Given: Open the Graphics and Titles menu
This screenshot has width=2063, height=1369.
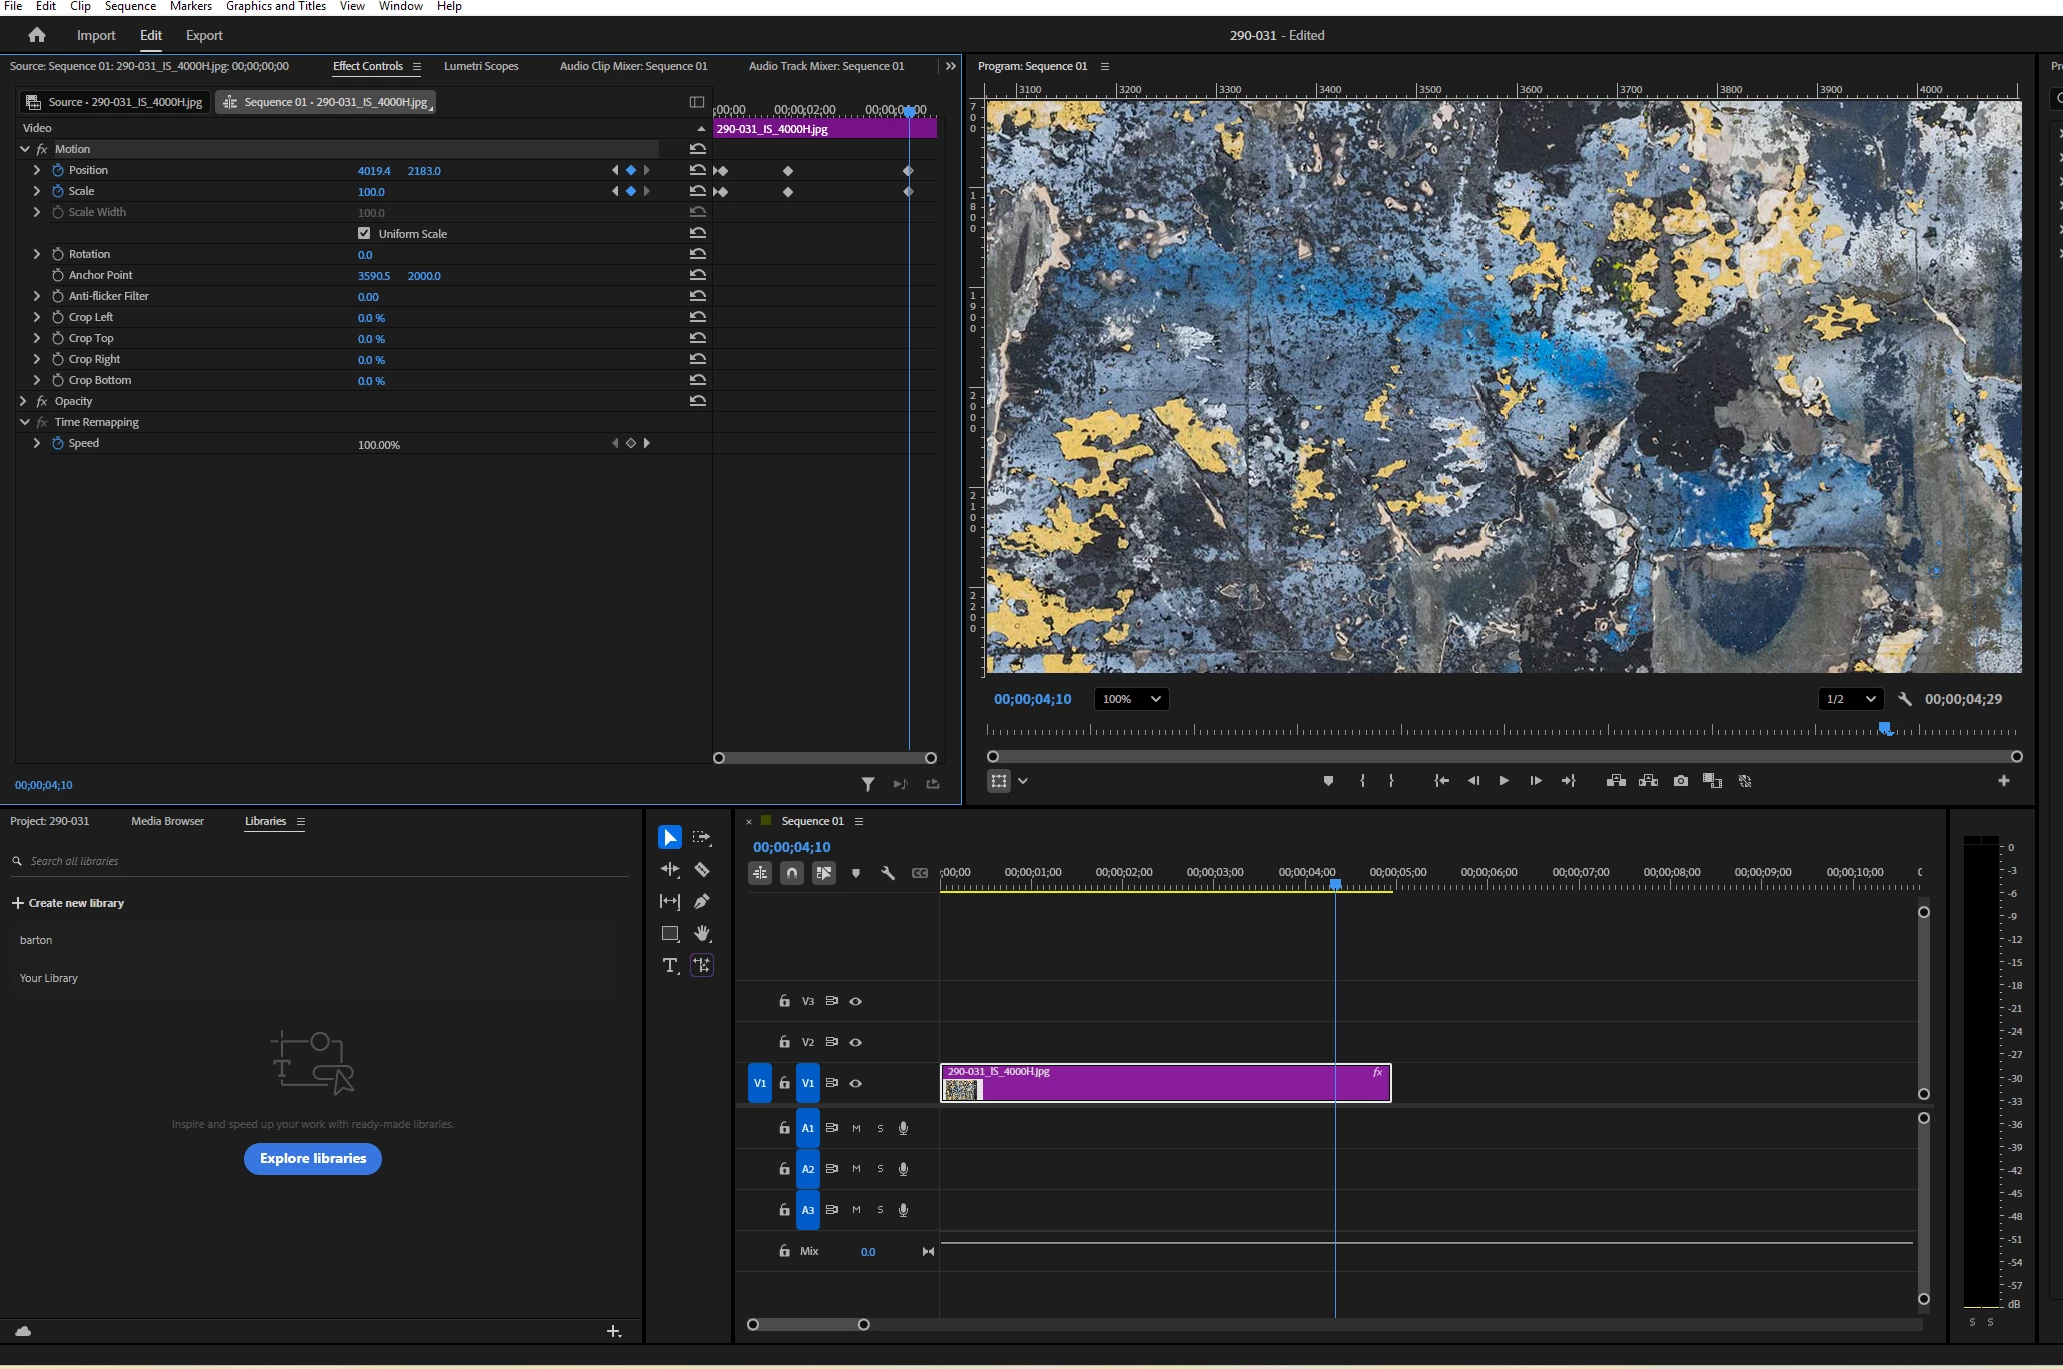Looking at the screenshot, I should 275,6.
